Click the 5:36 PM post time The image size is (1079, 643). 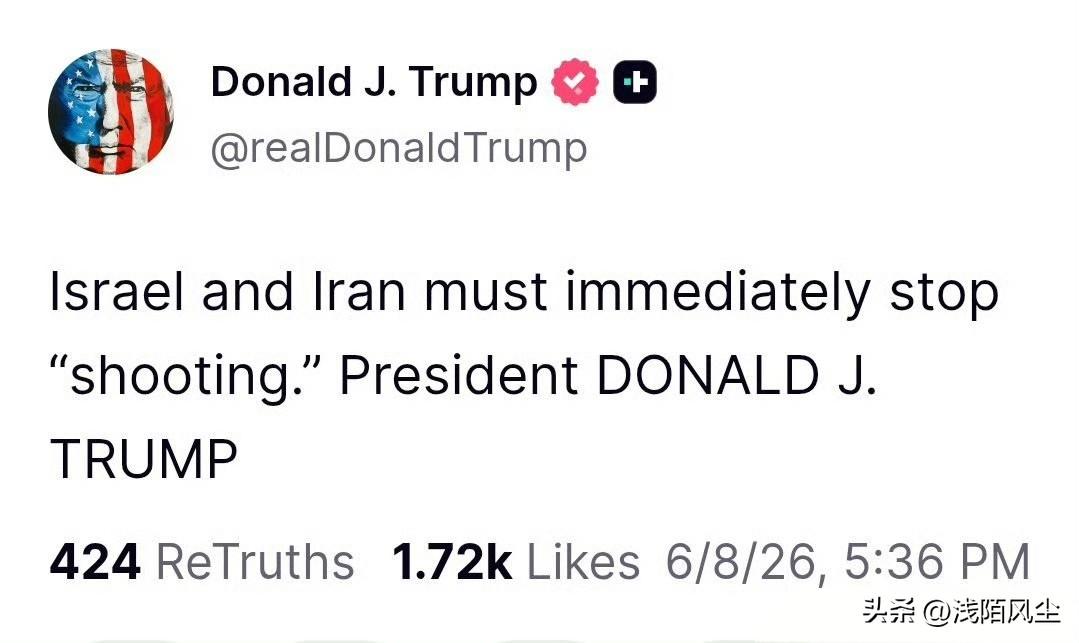[x=937, y=562]
